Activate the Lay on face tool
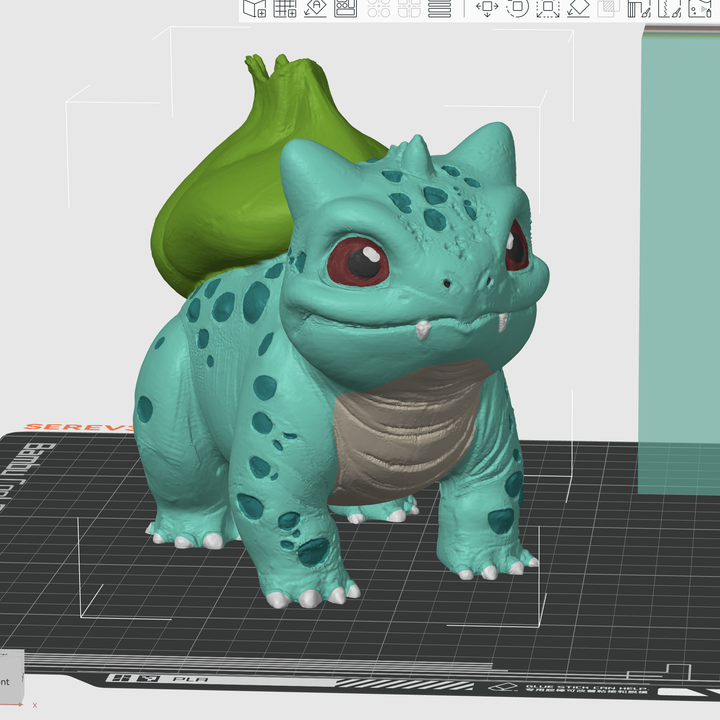The height and width of the screenshot is (720, 720). tap(578, 9)
